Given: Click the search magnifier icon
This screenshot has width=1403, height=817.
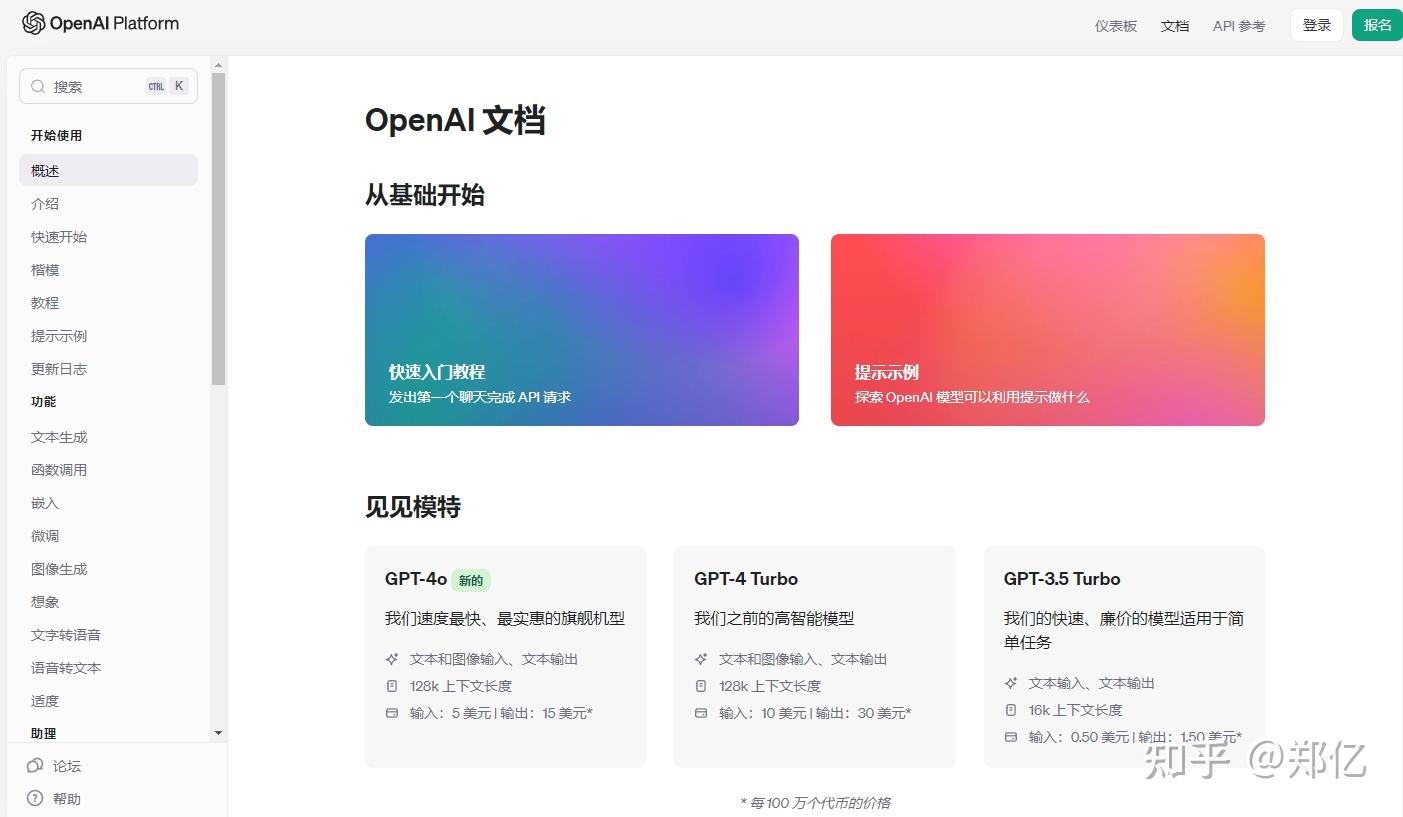Looking at the screenshot, I should point(38,87).
